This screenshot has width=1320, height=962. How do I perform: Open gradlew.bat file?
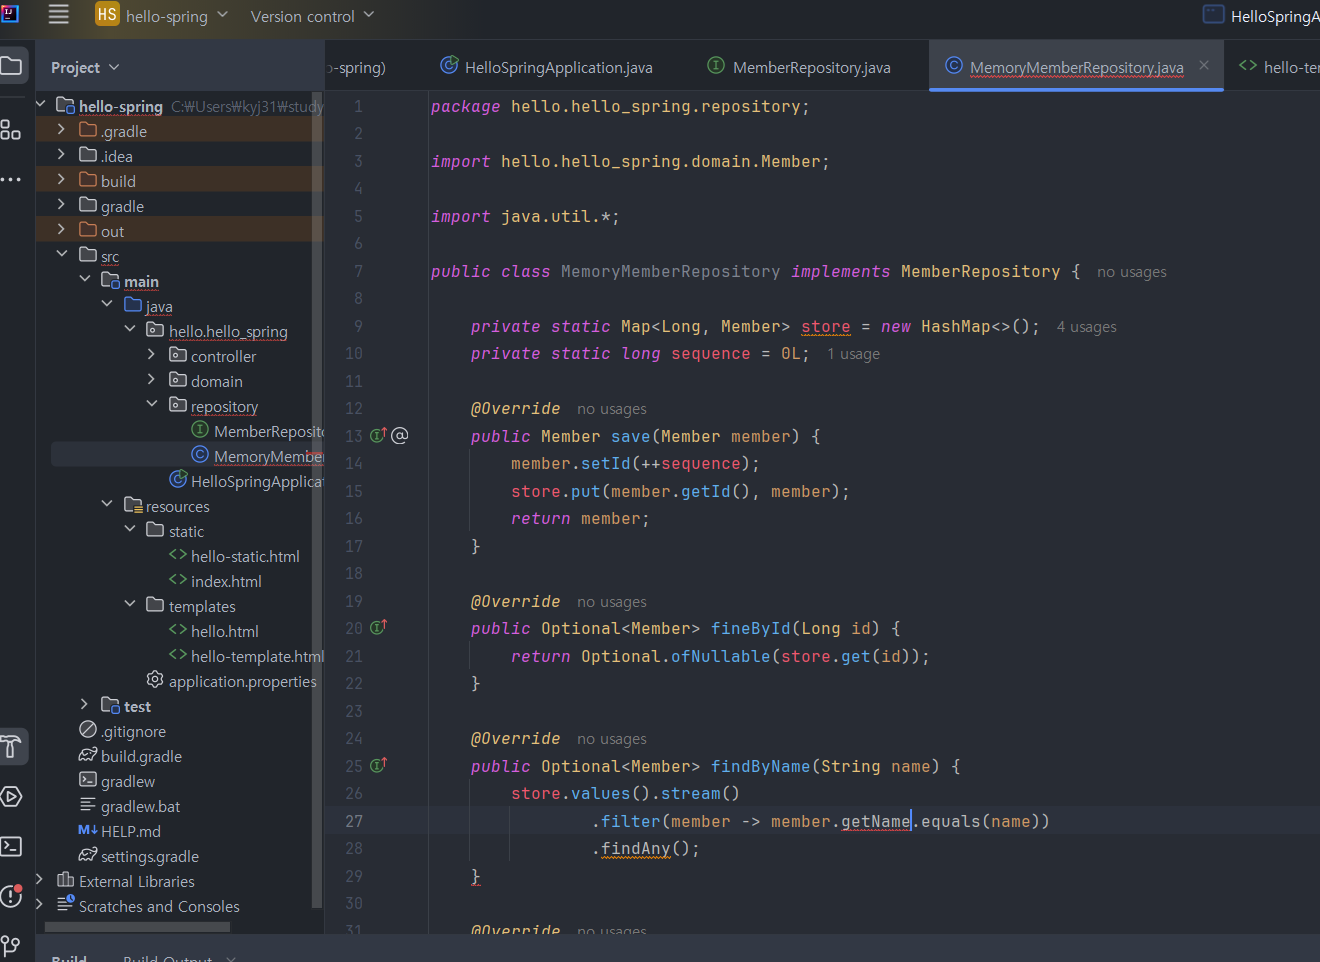point(129,806)
